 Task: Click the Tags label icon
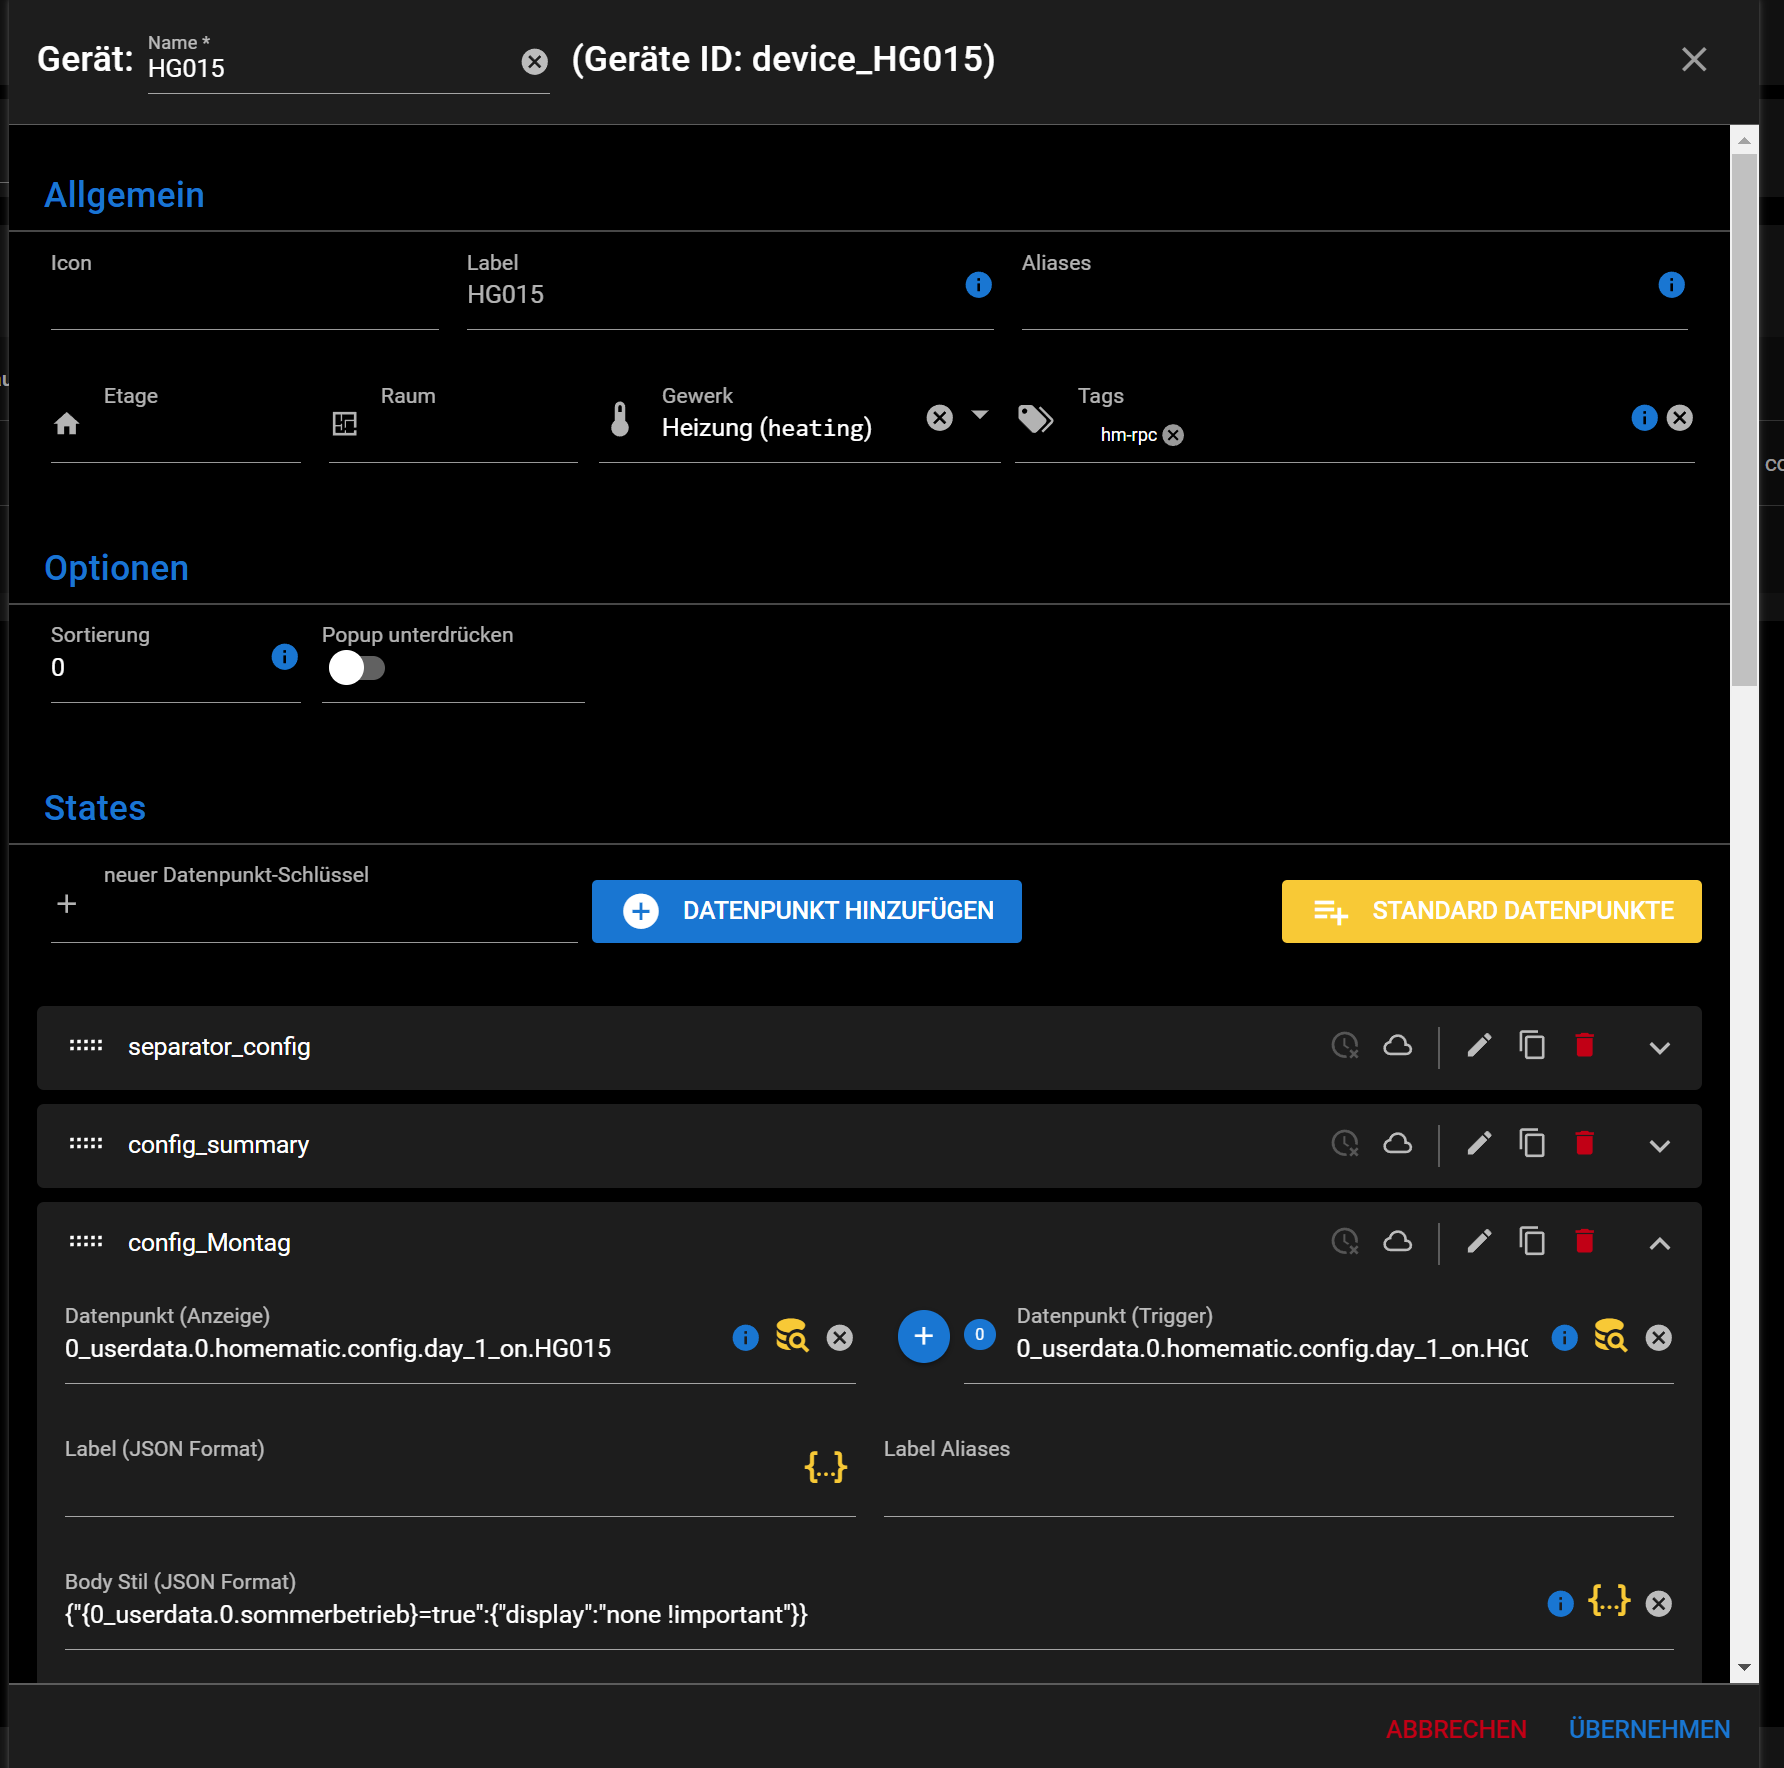coord(1036,419)
